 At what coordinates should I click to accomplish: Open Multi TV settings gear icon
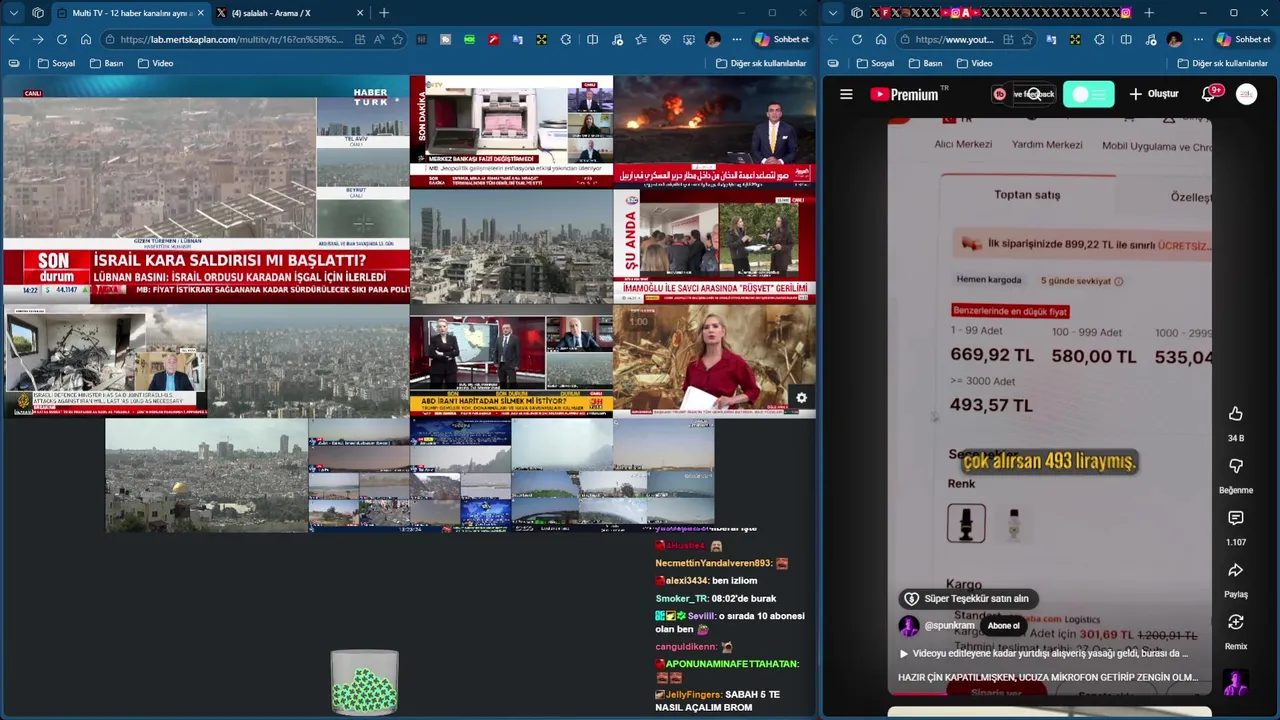click(x=801, y=398)
